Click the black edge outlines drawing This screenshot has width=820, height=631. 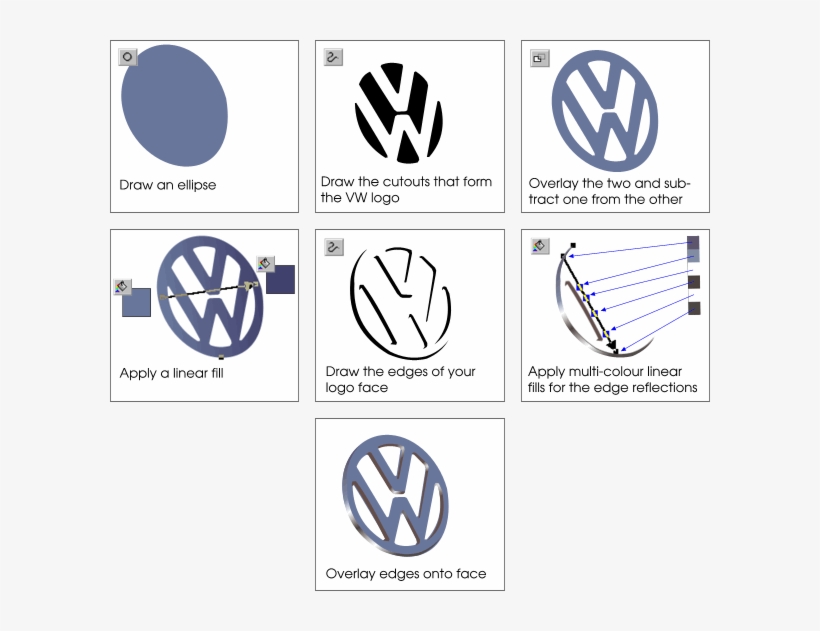click(401, 303)
